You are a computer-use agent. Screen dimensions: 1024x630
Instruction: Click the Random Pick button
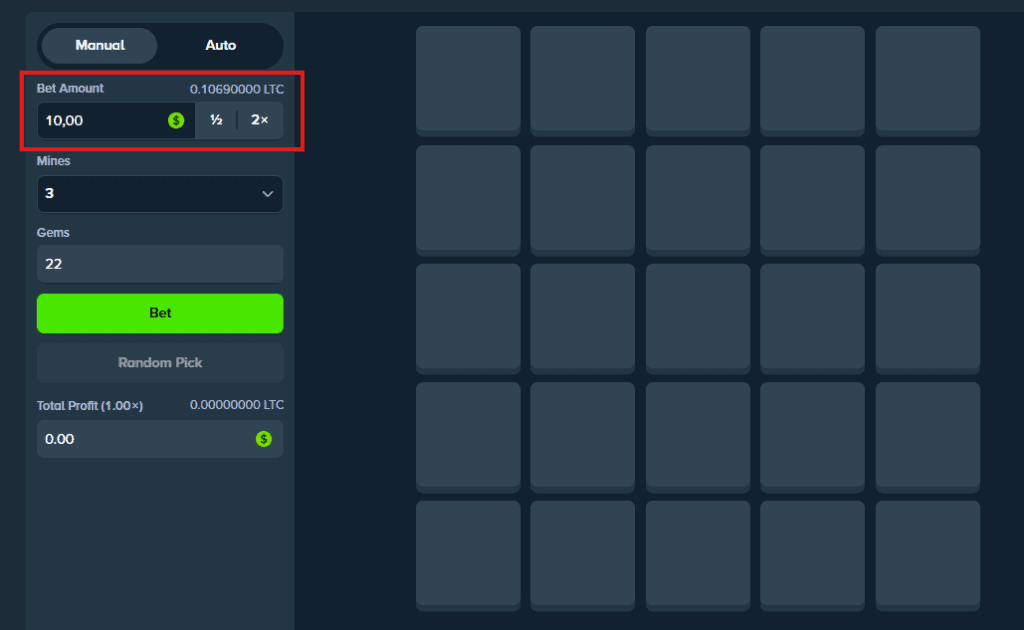tap(160, 362)
